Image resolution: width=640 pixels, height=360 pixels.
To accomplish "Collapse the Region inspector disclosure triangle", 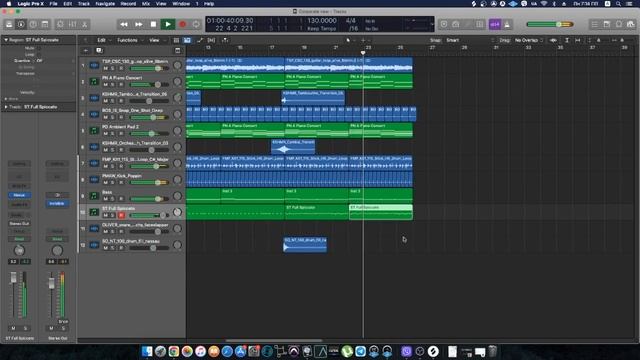I will pos(6,40).
